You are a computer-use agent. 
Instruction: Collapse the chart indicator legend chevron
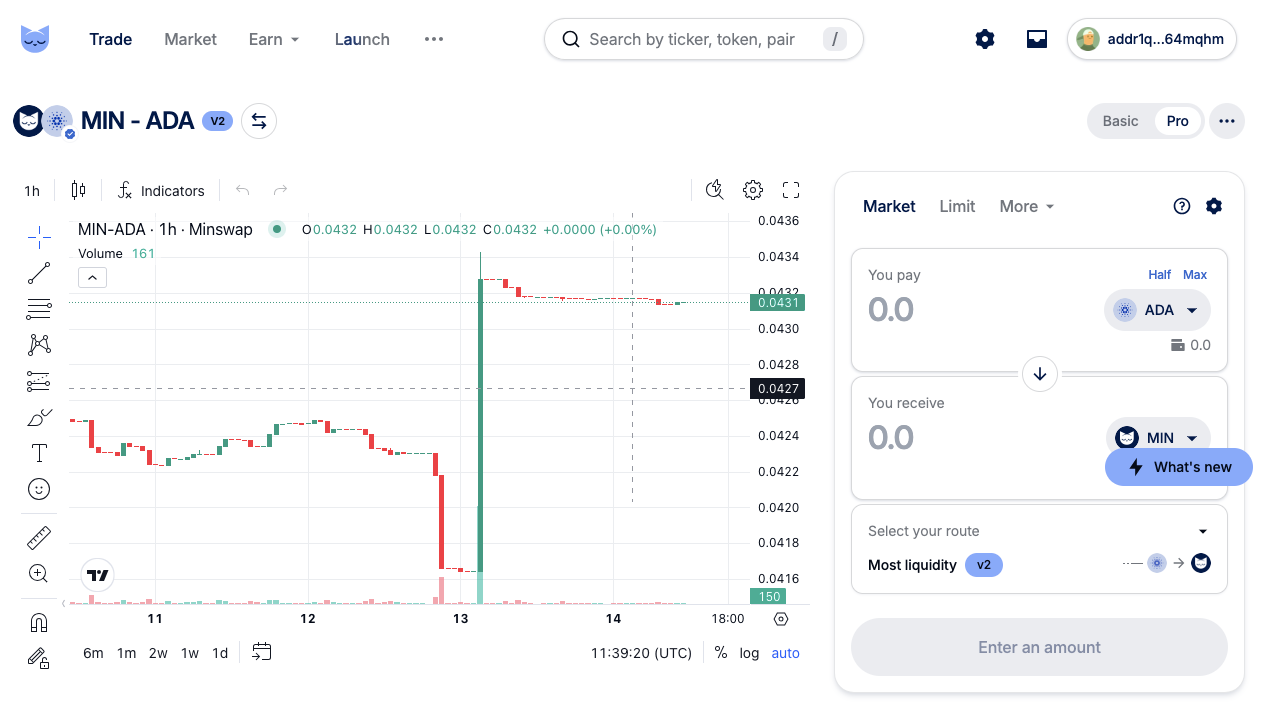91,278
